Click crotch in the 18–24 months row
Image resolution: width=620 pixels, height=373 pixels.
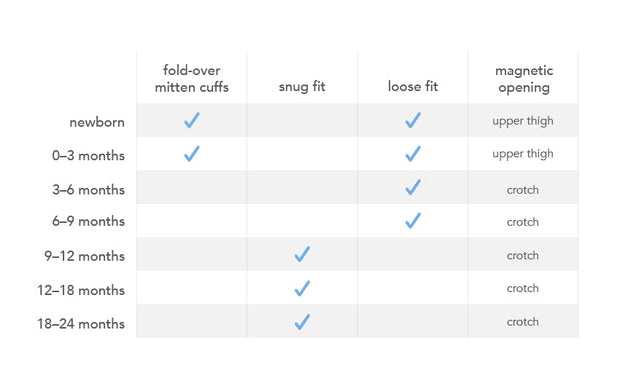(x=523, y=322)
